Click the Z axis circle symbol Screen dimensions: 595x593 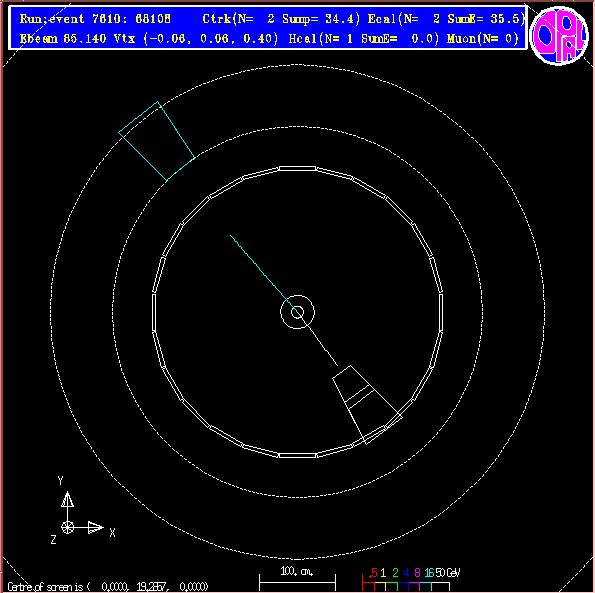click(68, 527)
